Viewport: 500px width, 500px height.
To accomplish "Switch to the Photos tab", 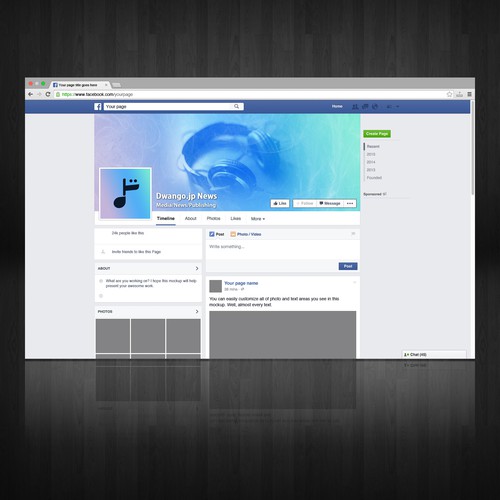I will click(x=213, y=219).
